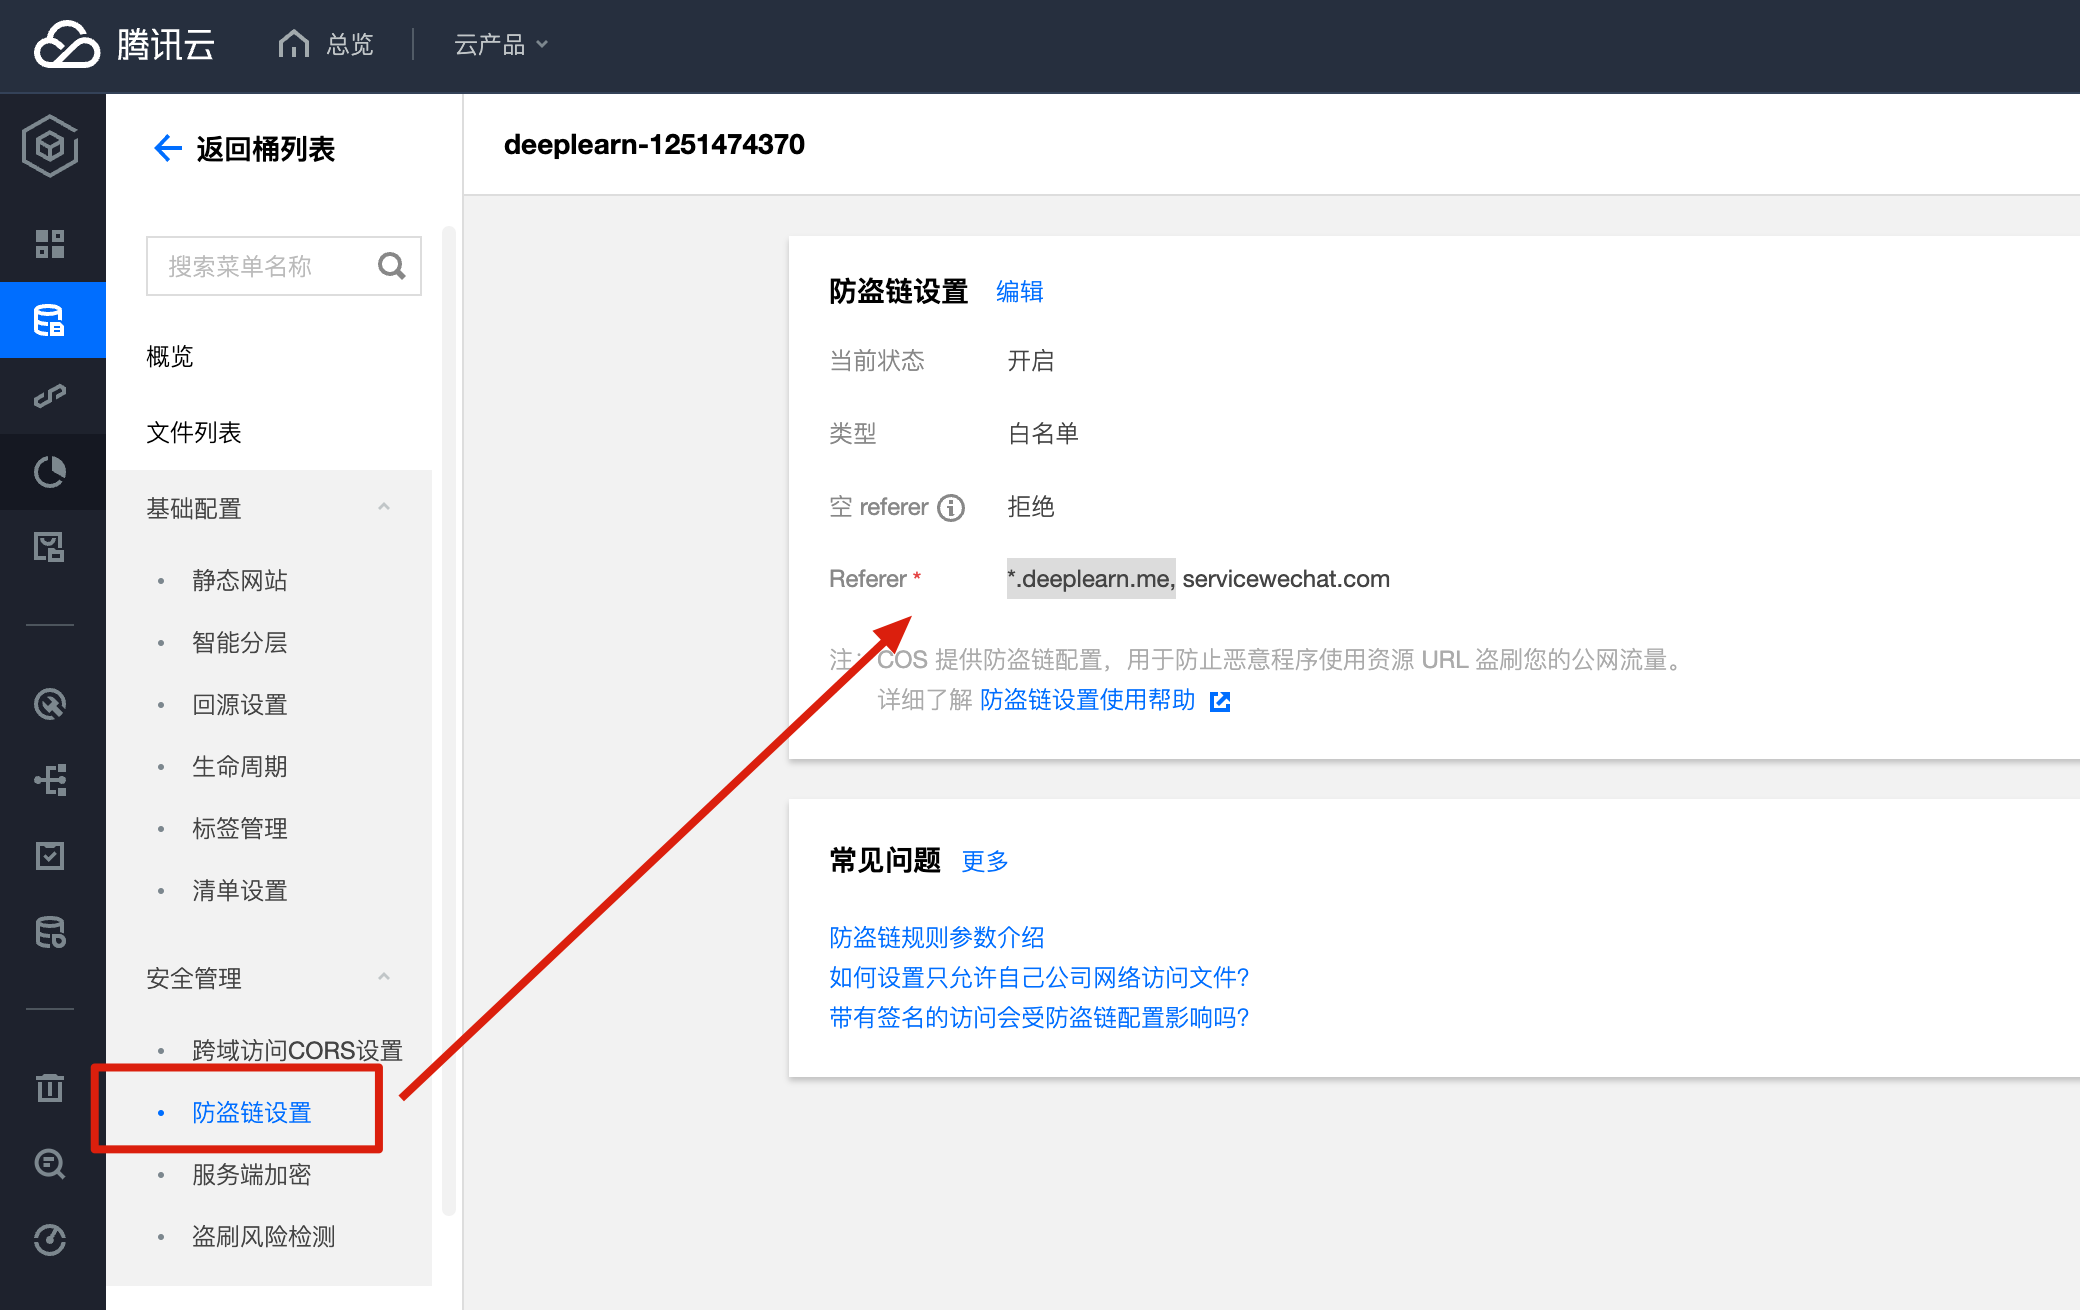2080x1310 pixels.
Task: Click the chain link sidebar icon
Action: tap(50, 396)
